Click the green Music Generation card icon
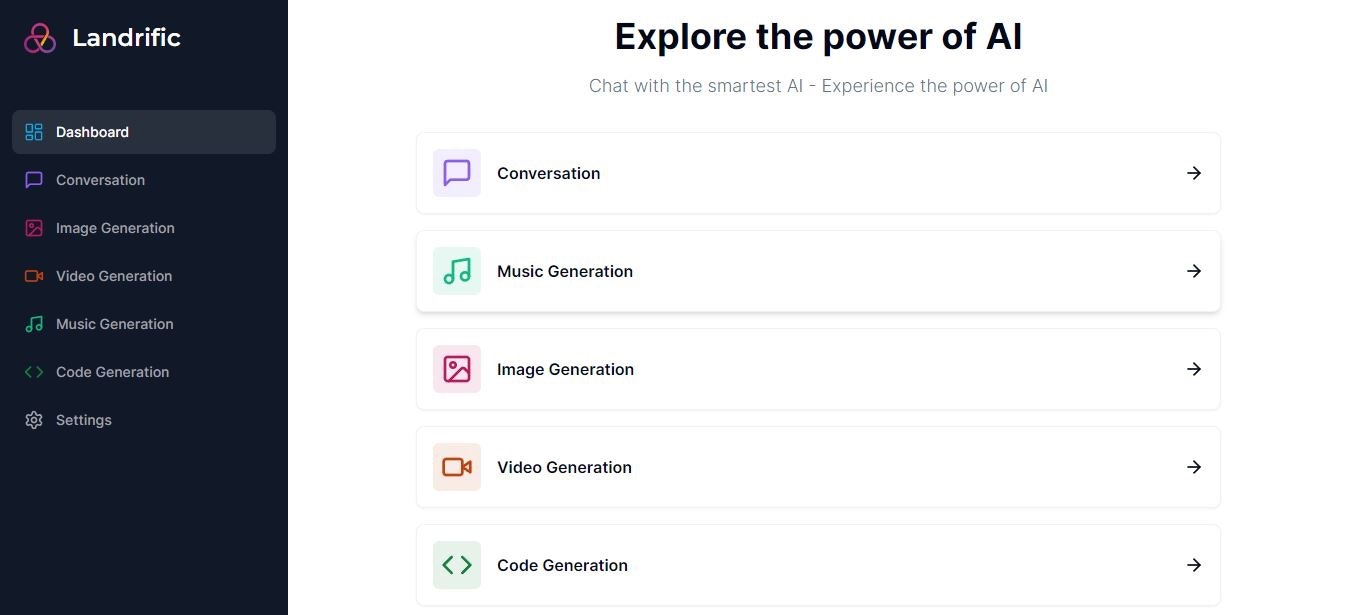The image size is (1345, 615). tap(457, 271)
